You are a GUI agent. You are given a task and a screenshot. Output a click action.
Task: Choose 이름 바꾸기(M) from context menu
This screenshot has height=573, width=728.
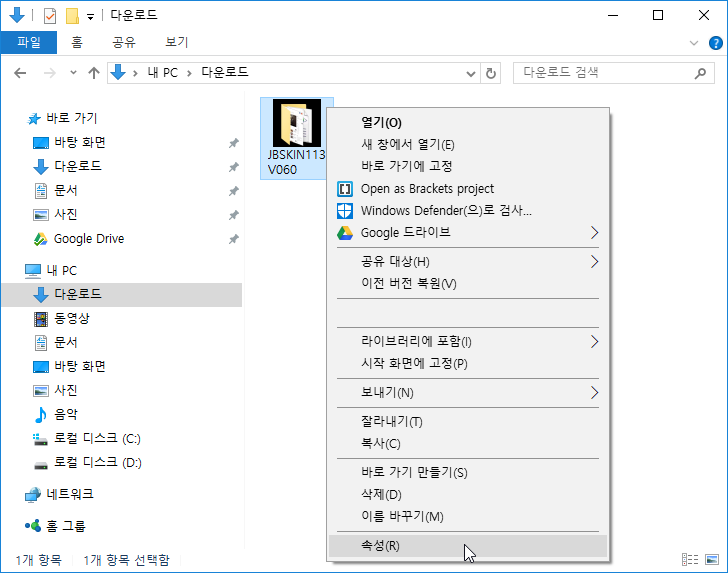pyautogui.click(x=468, y=517)
